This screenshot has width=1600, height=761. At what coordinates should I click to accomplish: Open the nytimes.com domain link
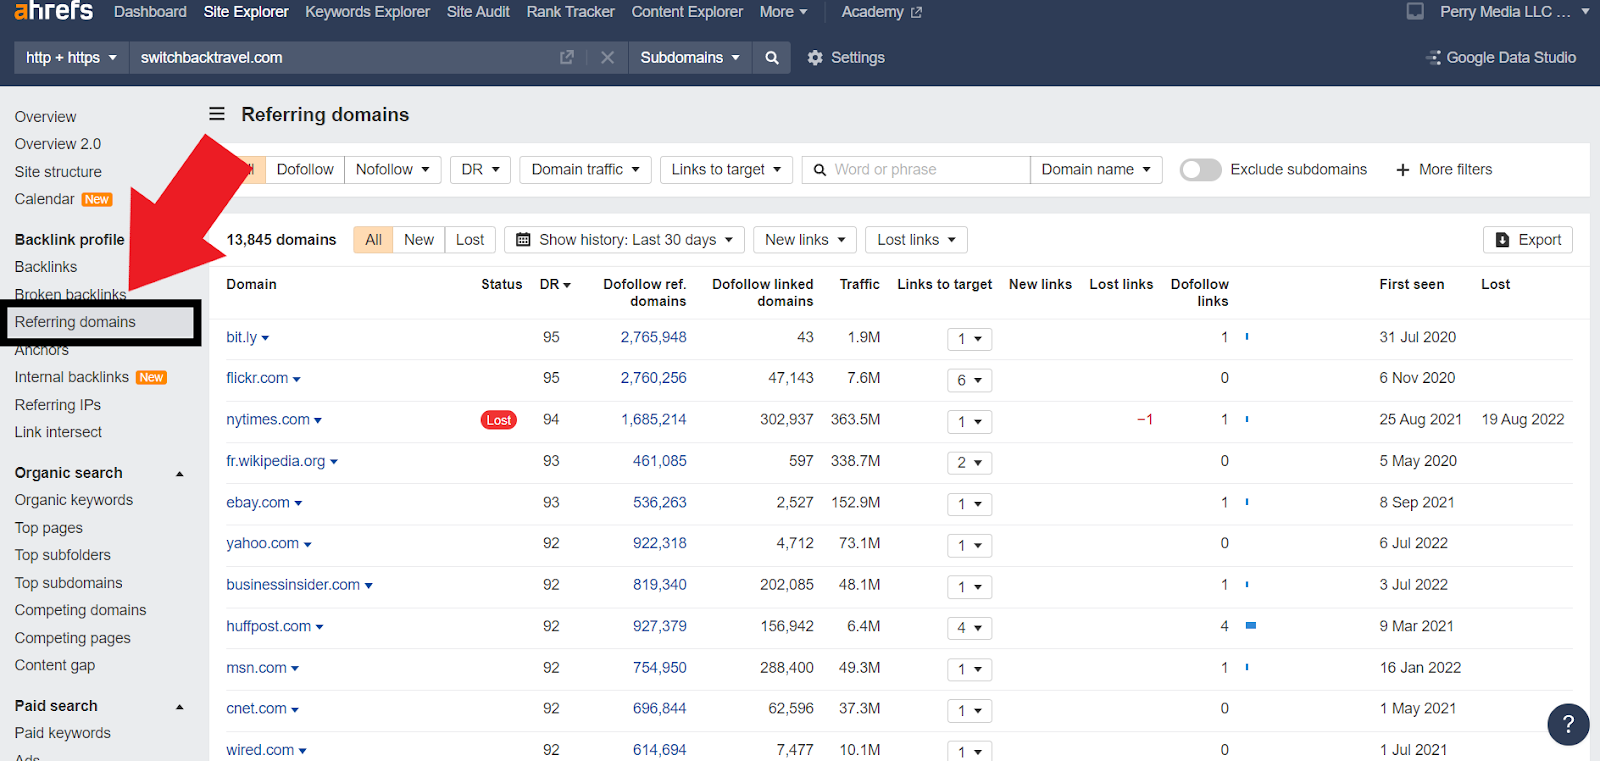pos(268,420)
